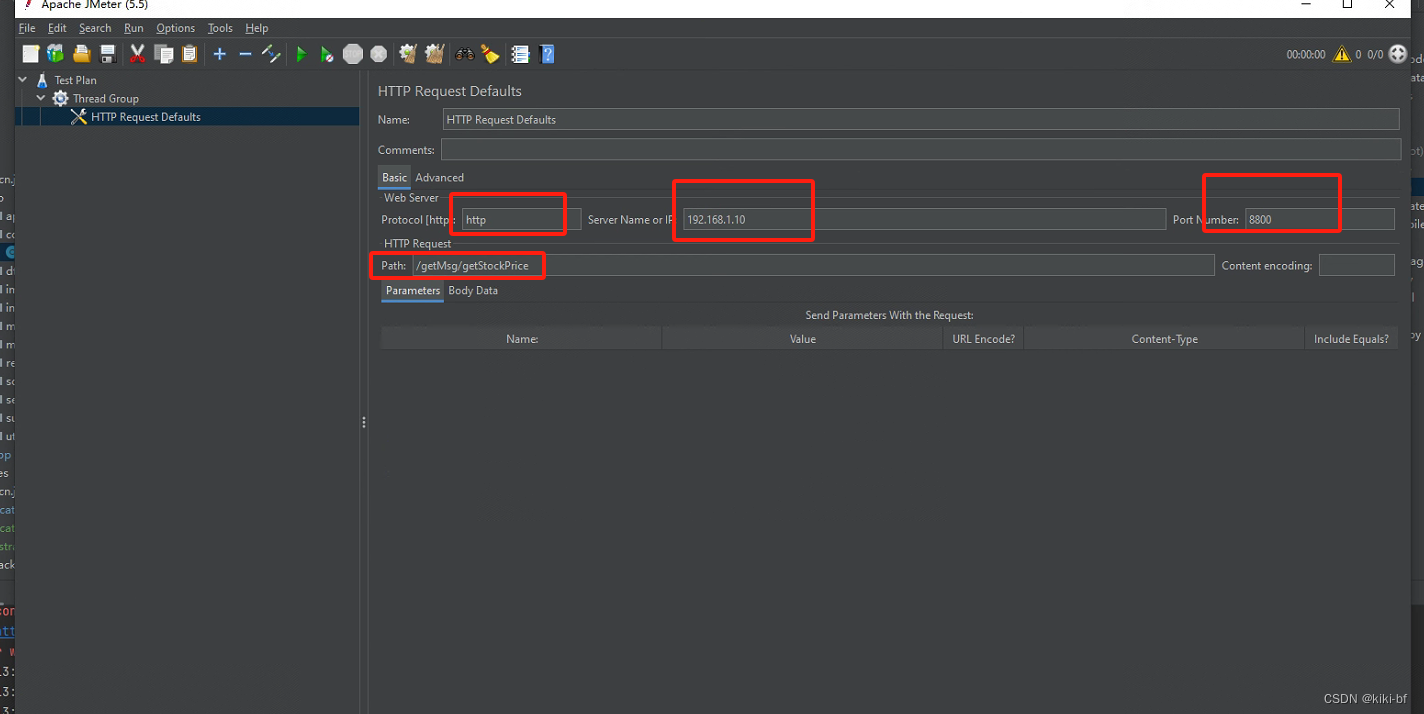
Task: Click the Stop test icon
Action: click(353, 54)
